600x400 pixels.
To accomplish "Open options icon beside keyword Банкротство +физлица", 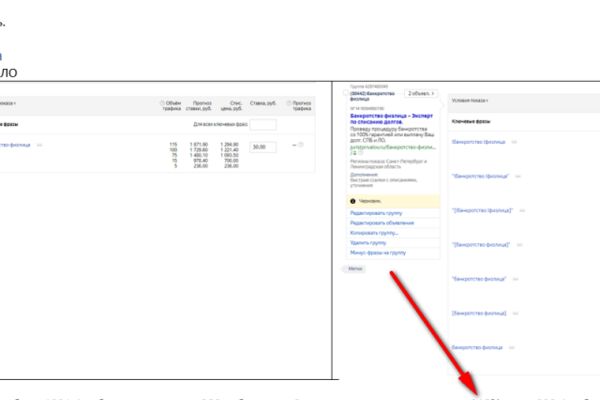I will 514,142.
